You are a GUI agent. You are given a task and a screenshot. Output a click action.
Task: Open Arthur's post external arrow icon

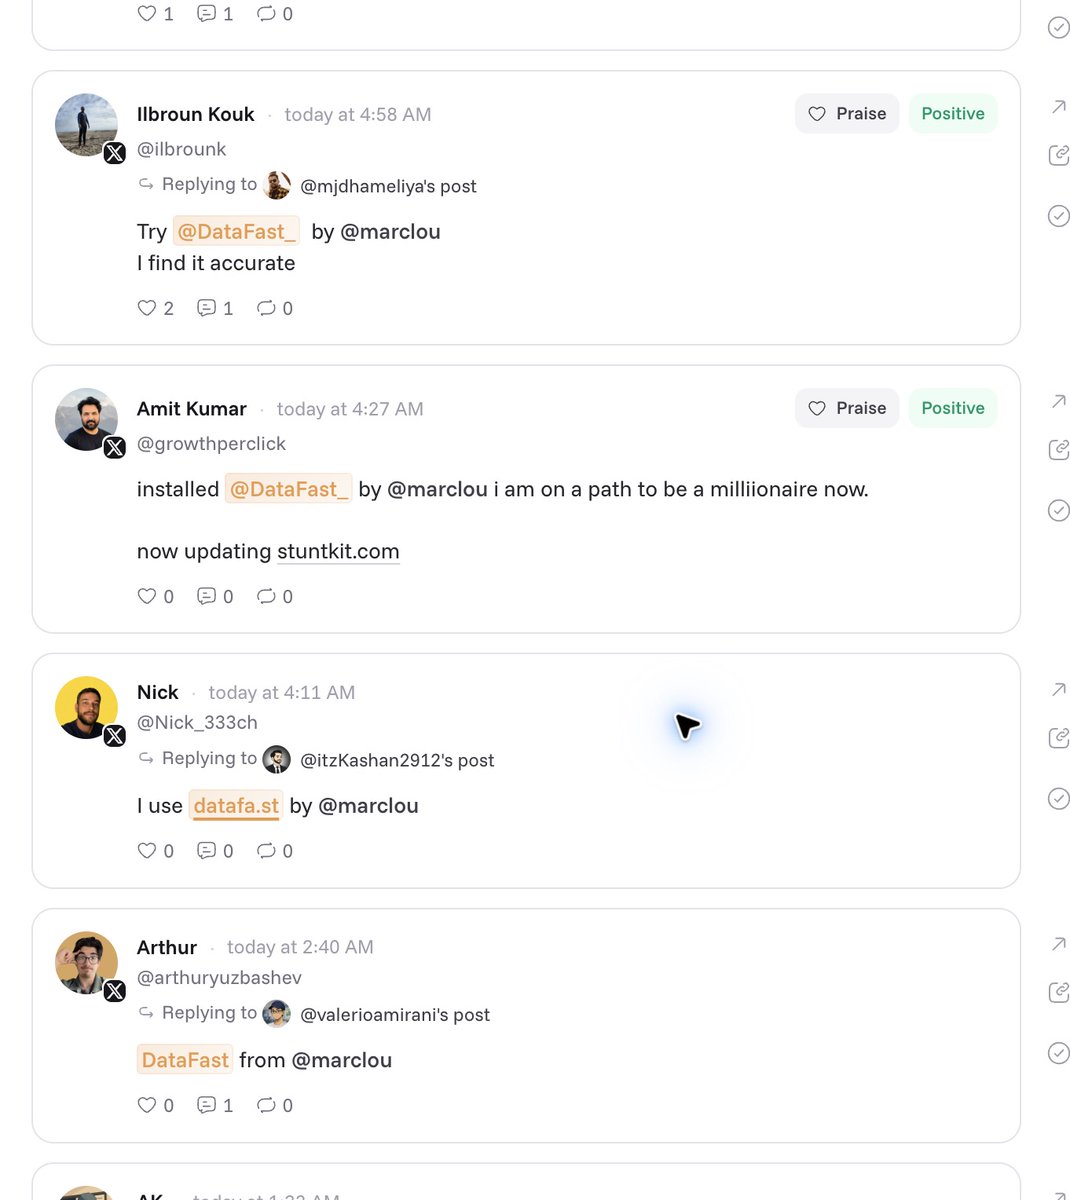pyautogui.click(x=1058, y=944)
